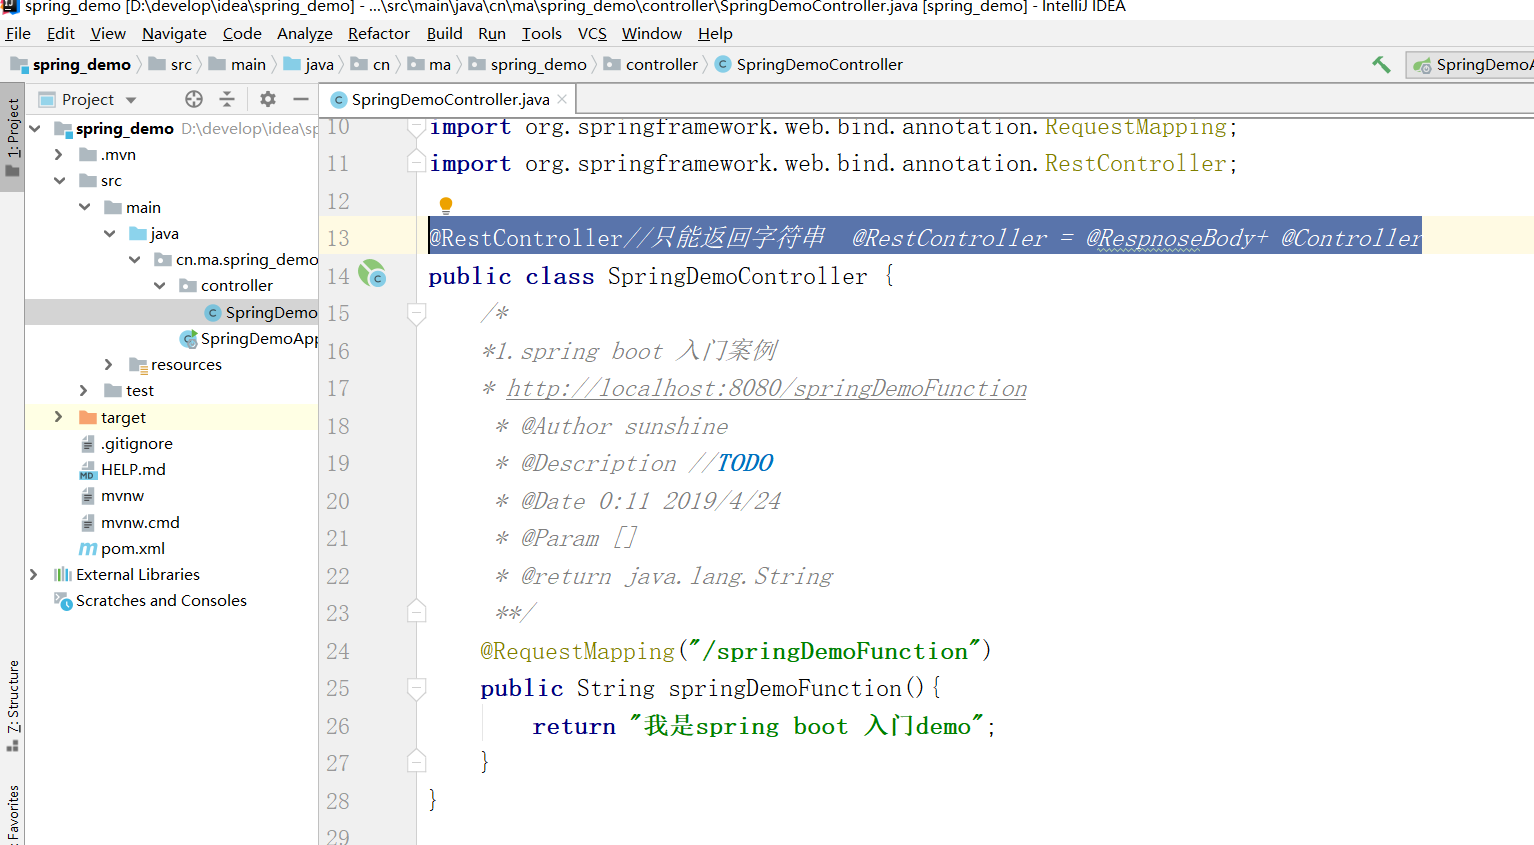Open the File menu
This screenshot has width=1534, height=845.
point(18,33)
